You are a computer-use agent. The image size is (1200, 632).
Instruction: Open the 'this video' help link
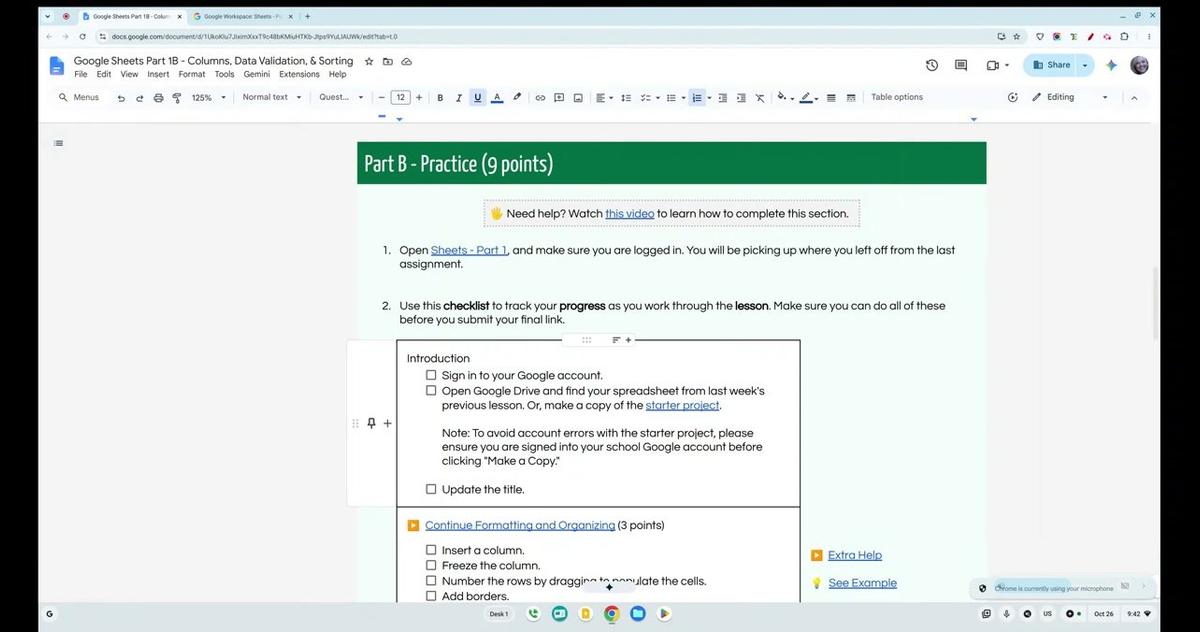(x=630, y=214)
